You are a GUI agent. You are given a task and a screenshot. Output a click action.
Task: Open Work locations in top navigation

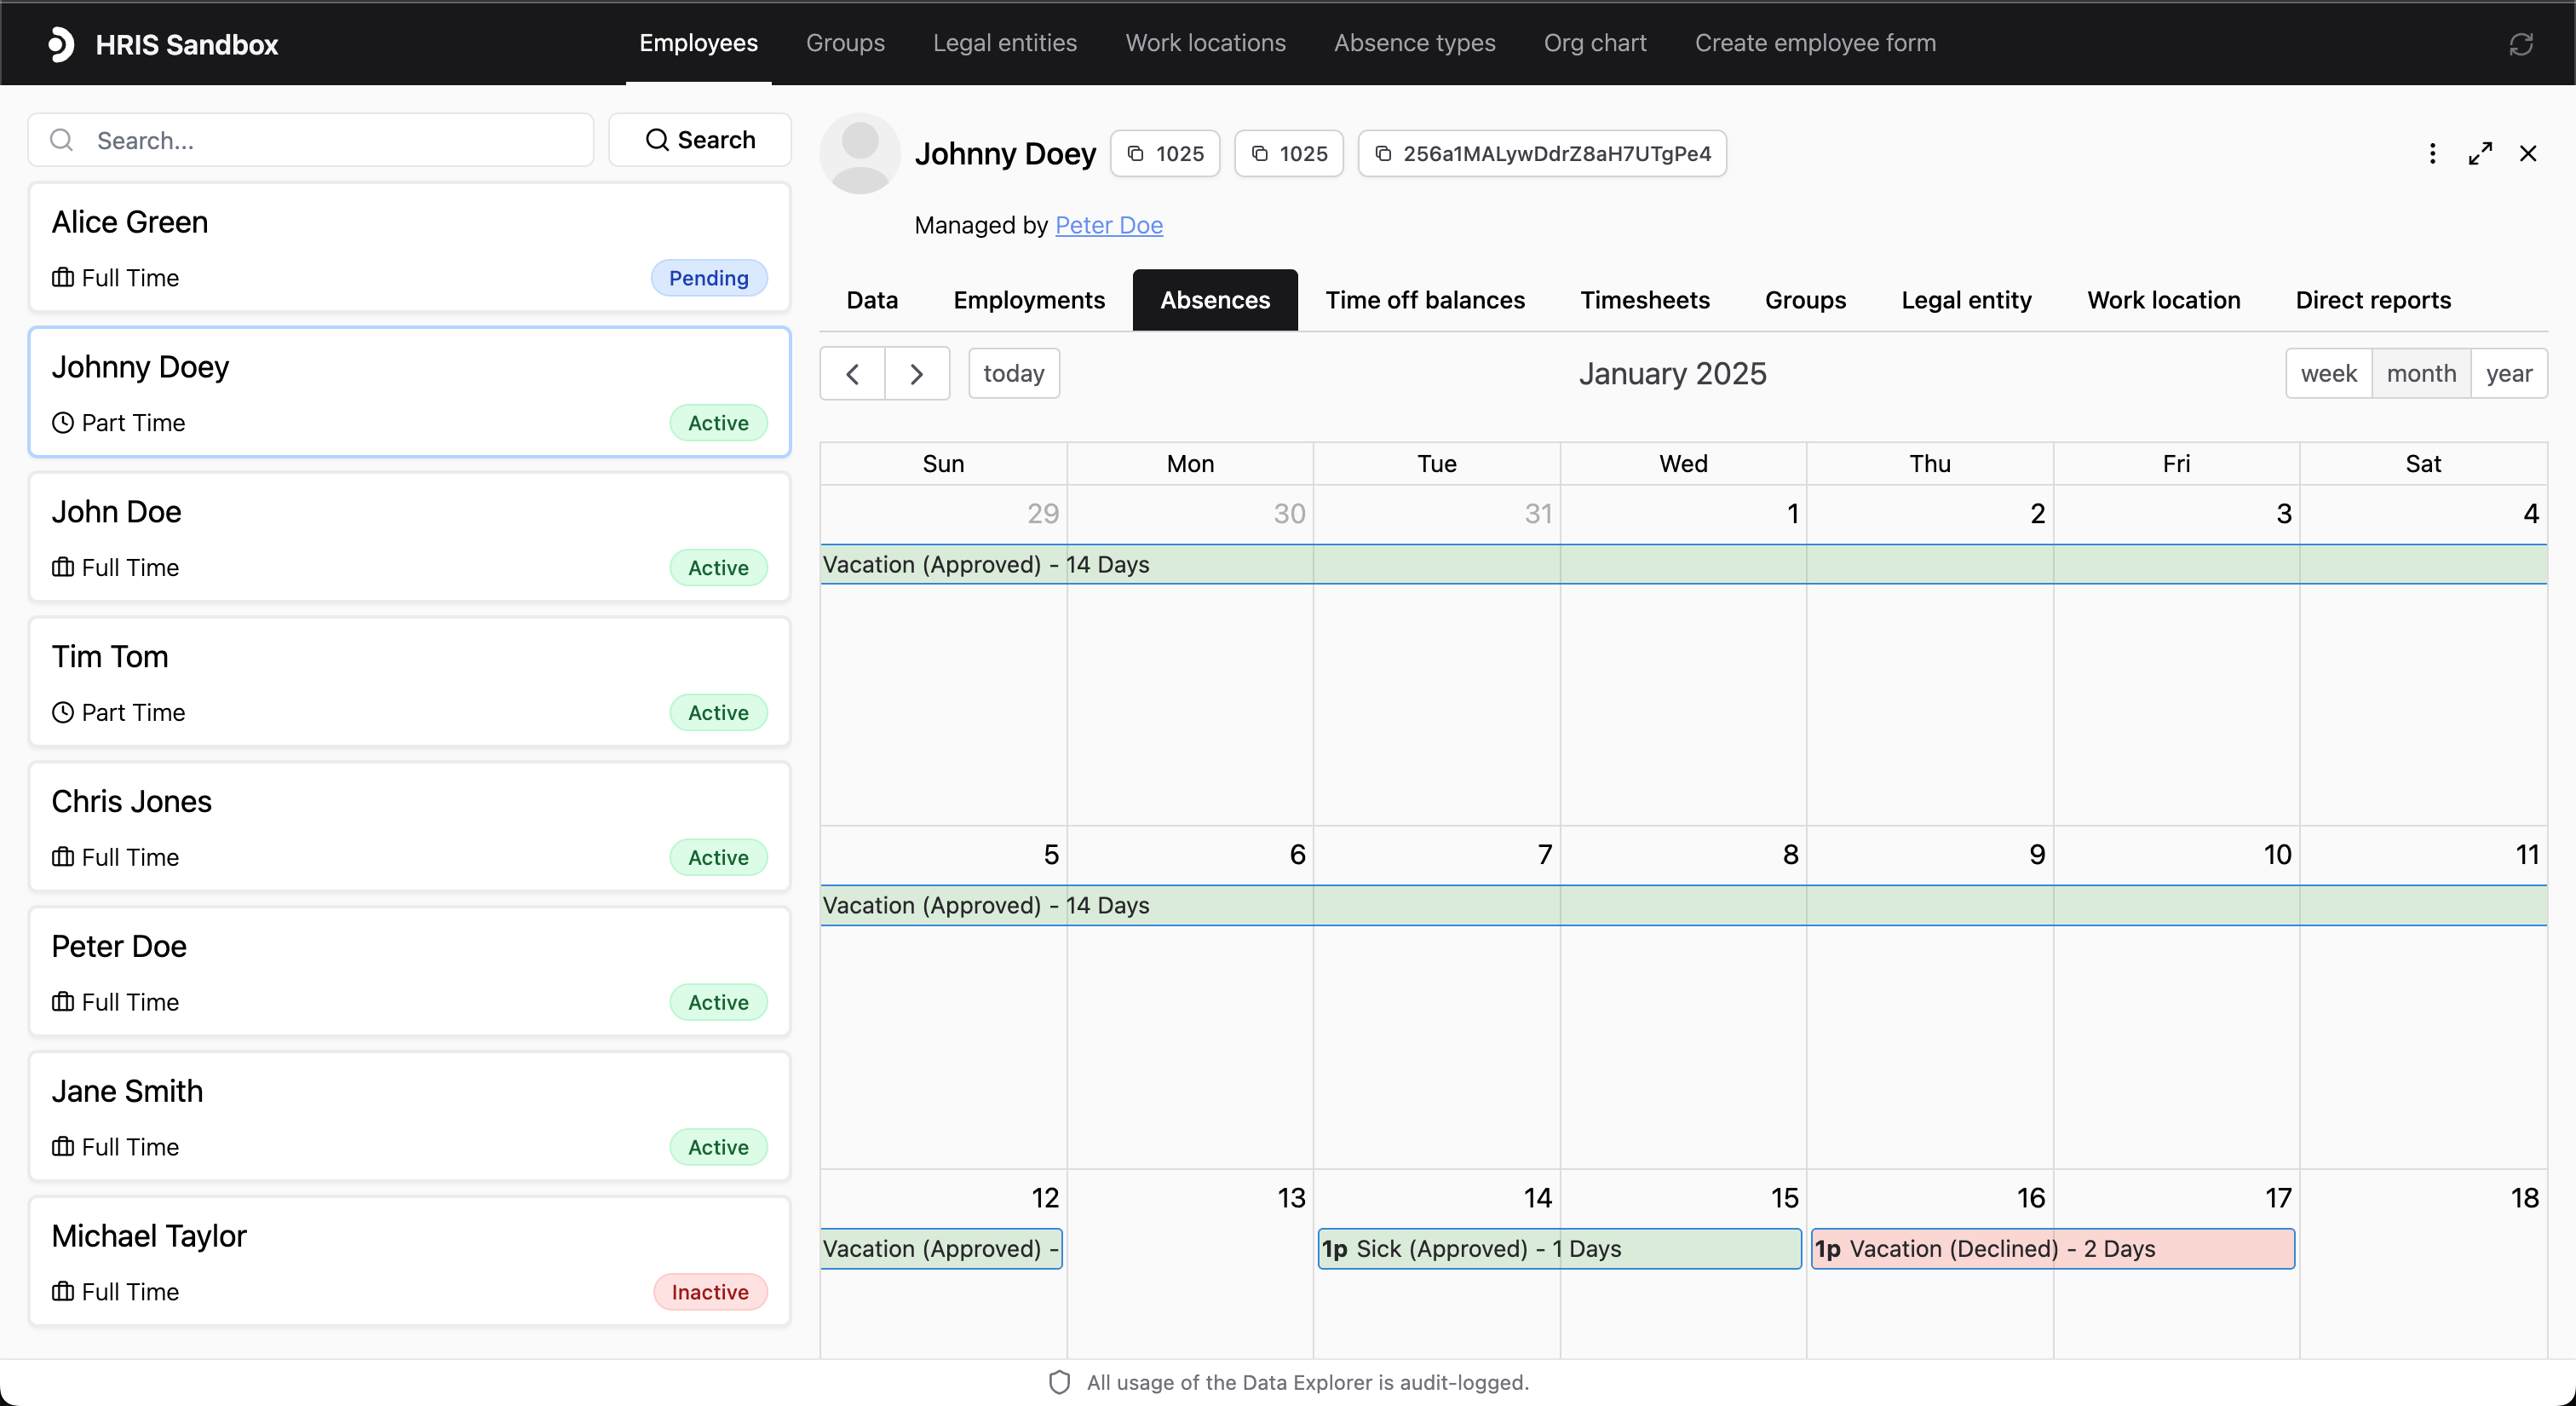click(1205, 43)
